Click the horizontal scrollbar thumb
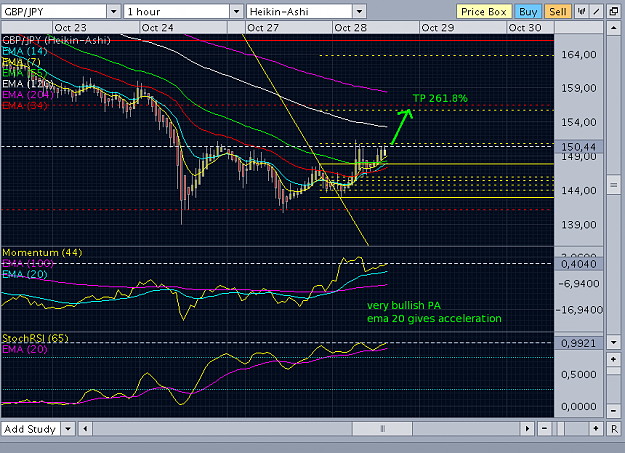Viewport: 625px width, 453px height. pyautogui.click(x=382, y=429)
